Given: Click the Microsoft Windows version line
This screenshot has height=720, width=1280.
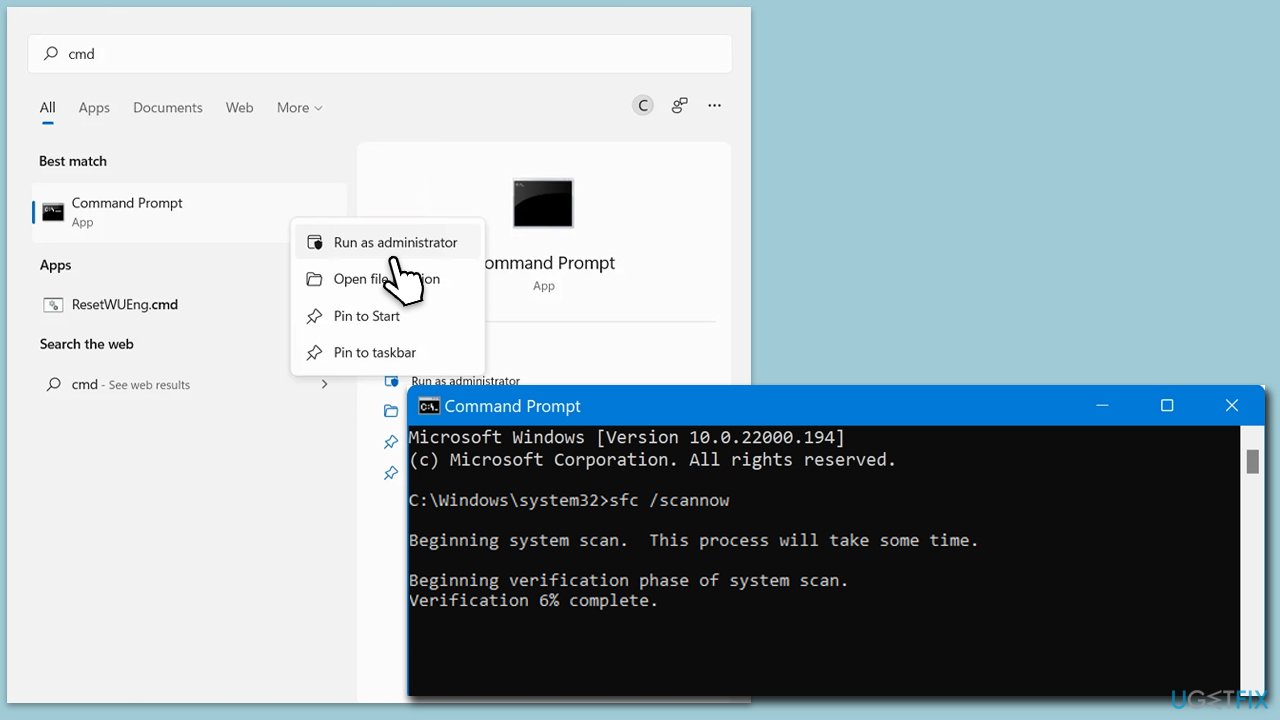Looking at the screenshot, I should pyautogui.click(x=627, y=437).
